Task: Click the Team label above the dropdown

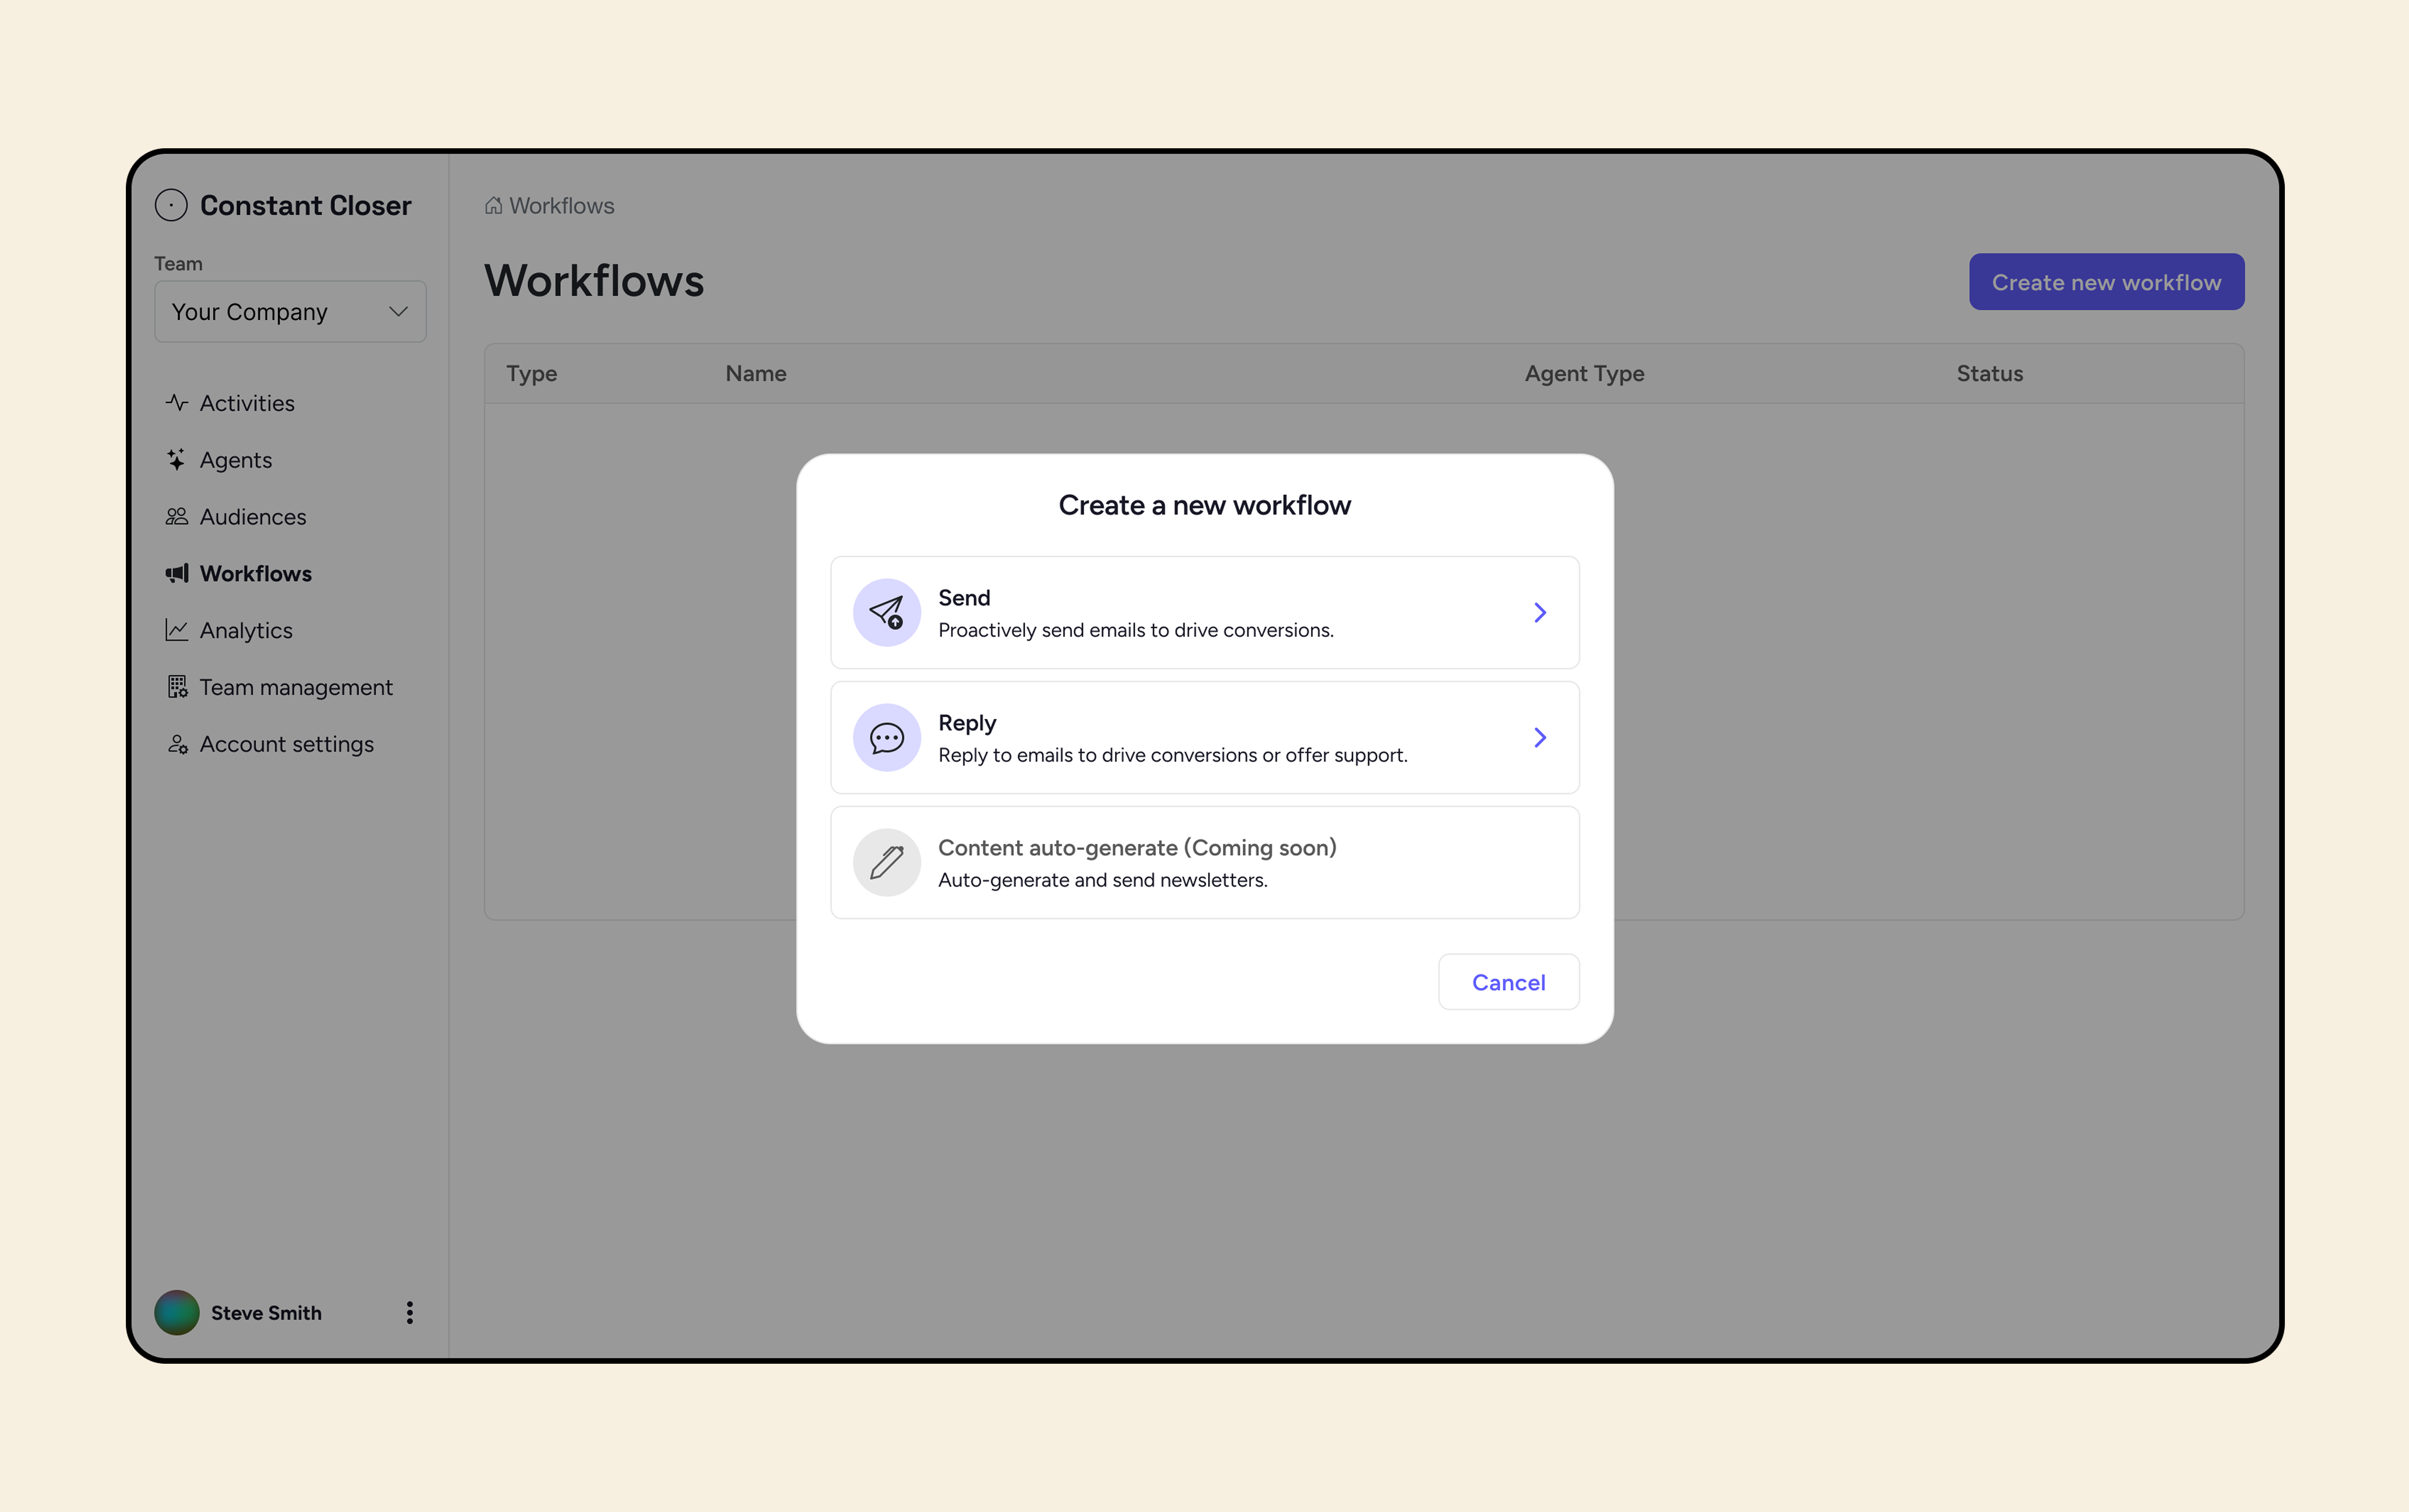Action: coord(178,264)
